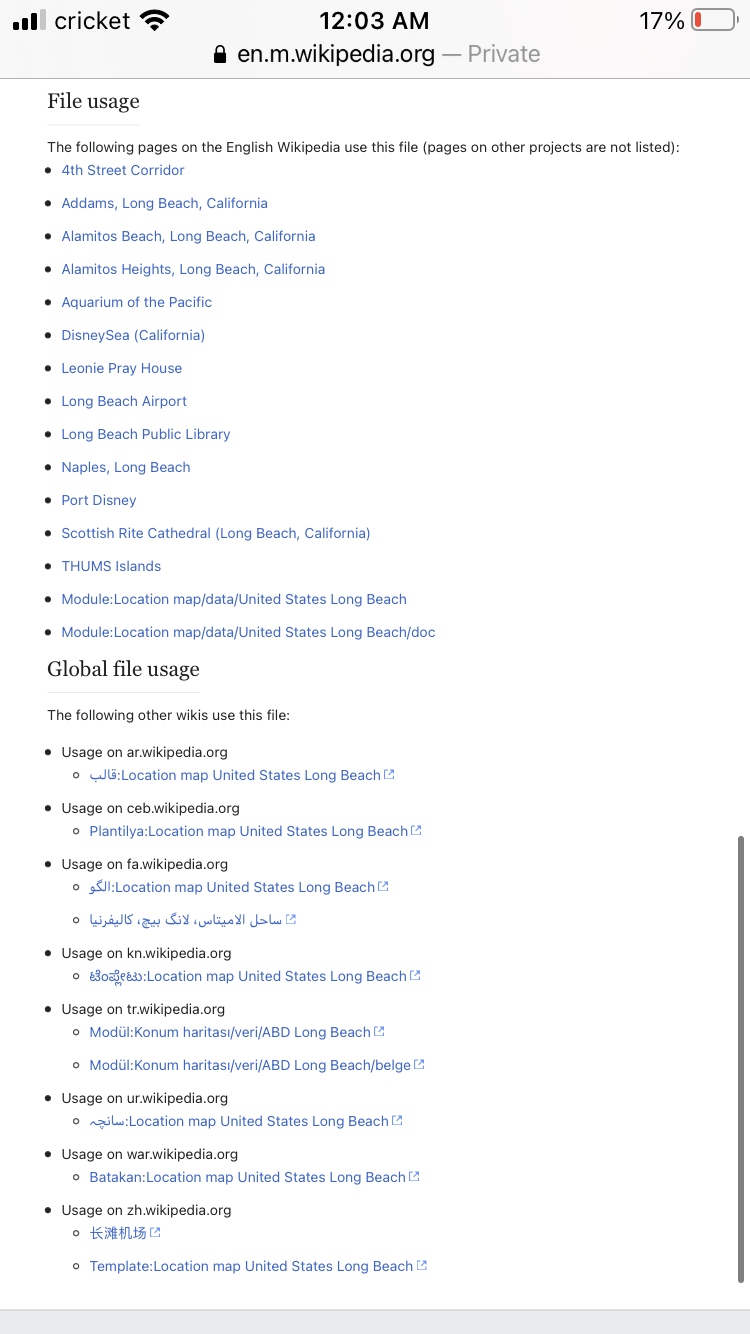The width and height of the screenshot is (750, 1334).
Task: Select 'Usage on zh.wikipedia.org' text
Action: (146, 1210)
